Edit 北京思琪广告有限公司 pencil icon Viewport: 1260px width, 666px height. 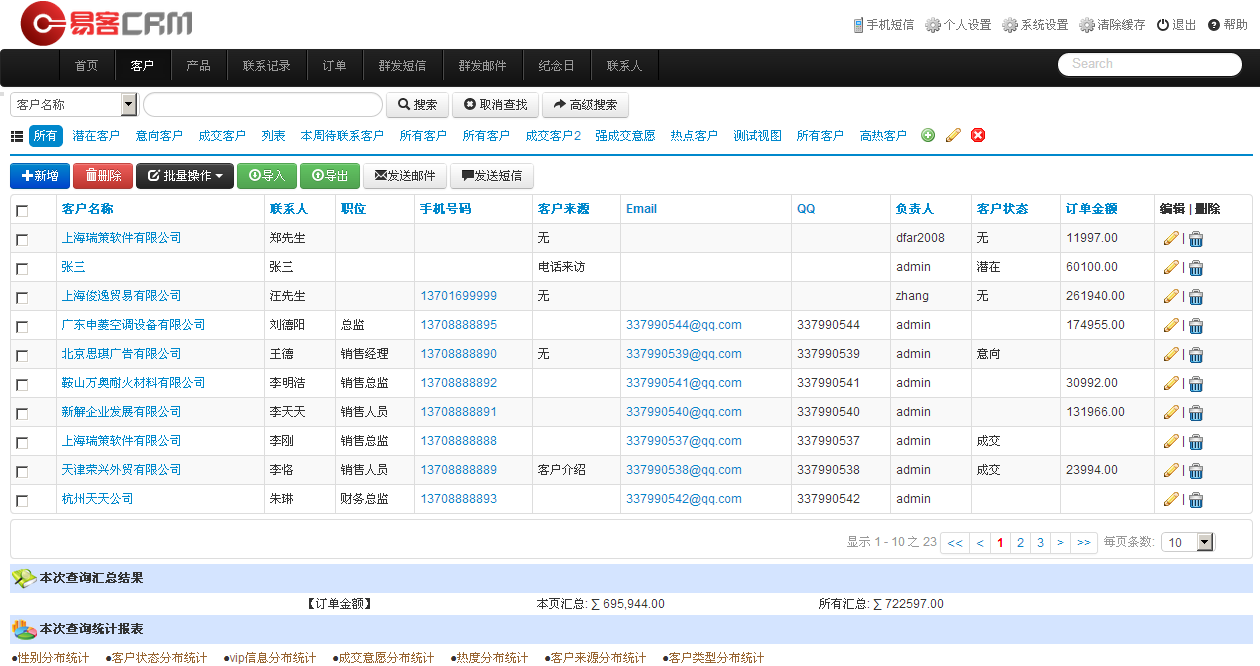point(1171,354)
